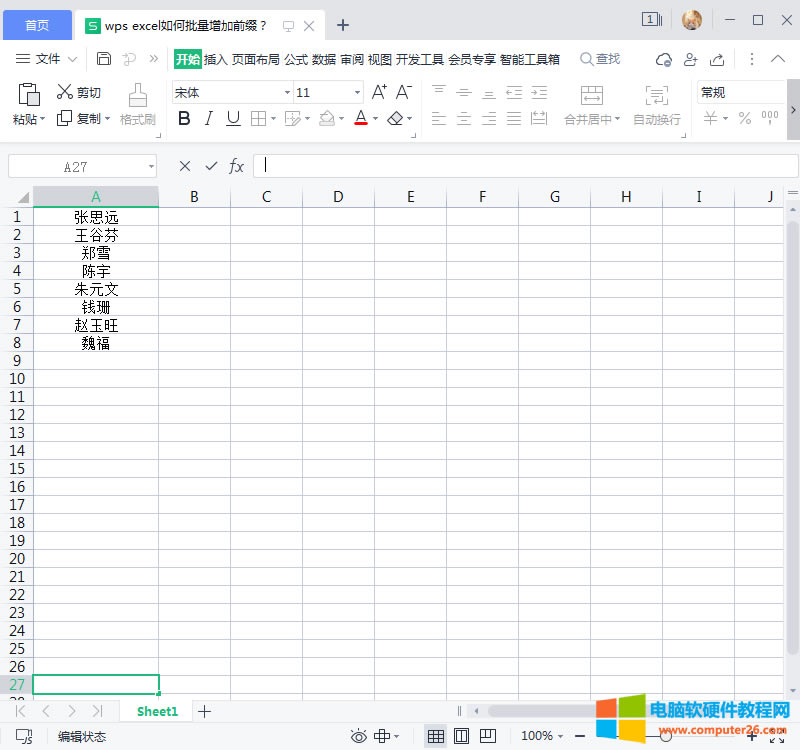
Task: Increase the font size with the A+ icon
Action: [378, 90]
